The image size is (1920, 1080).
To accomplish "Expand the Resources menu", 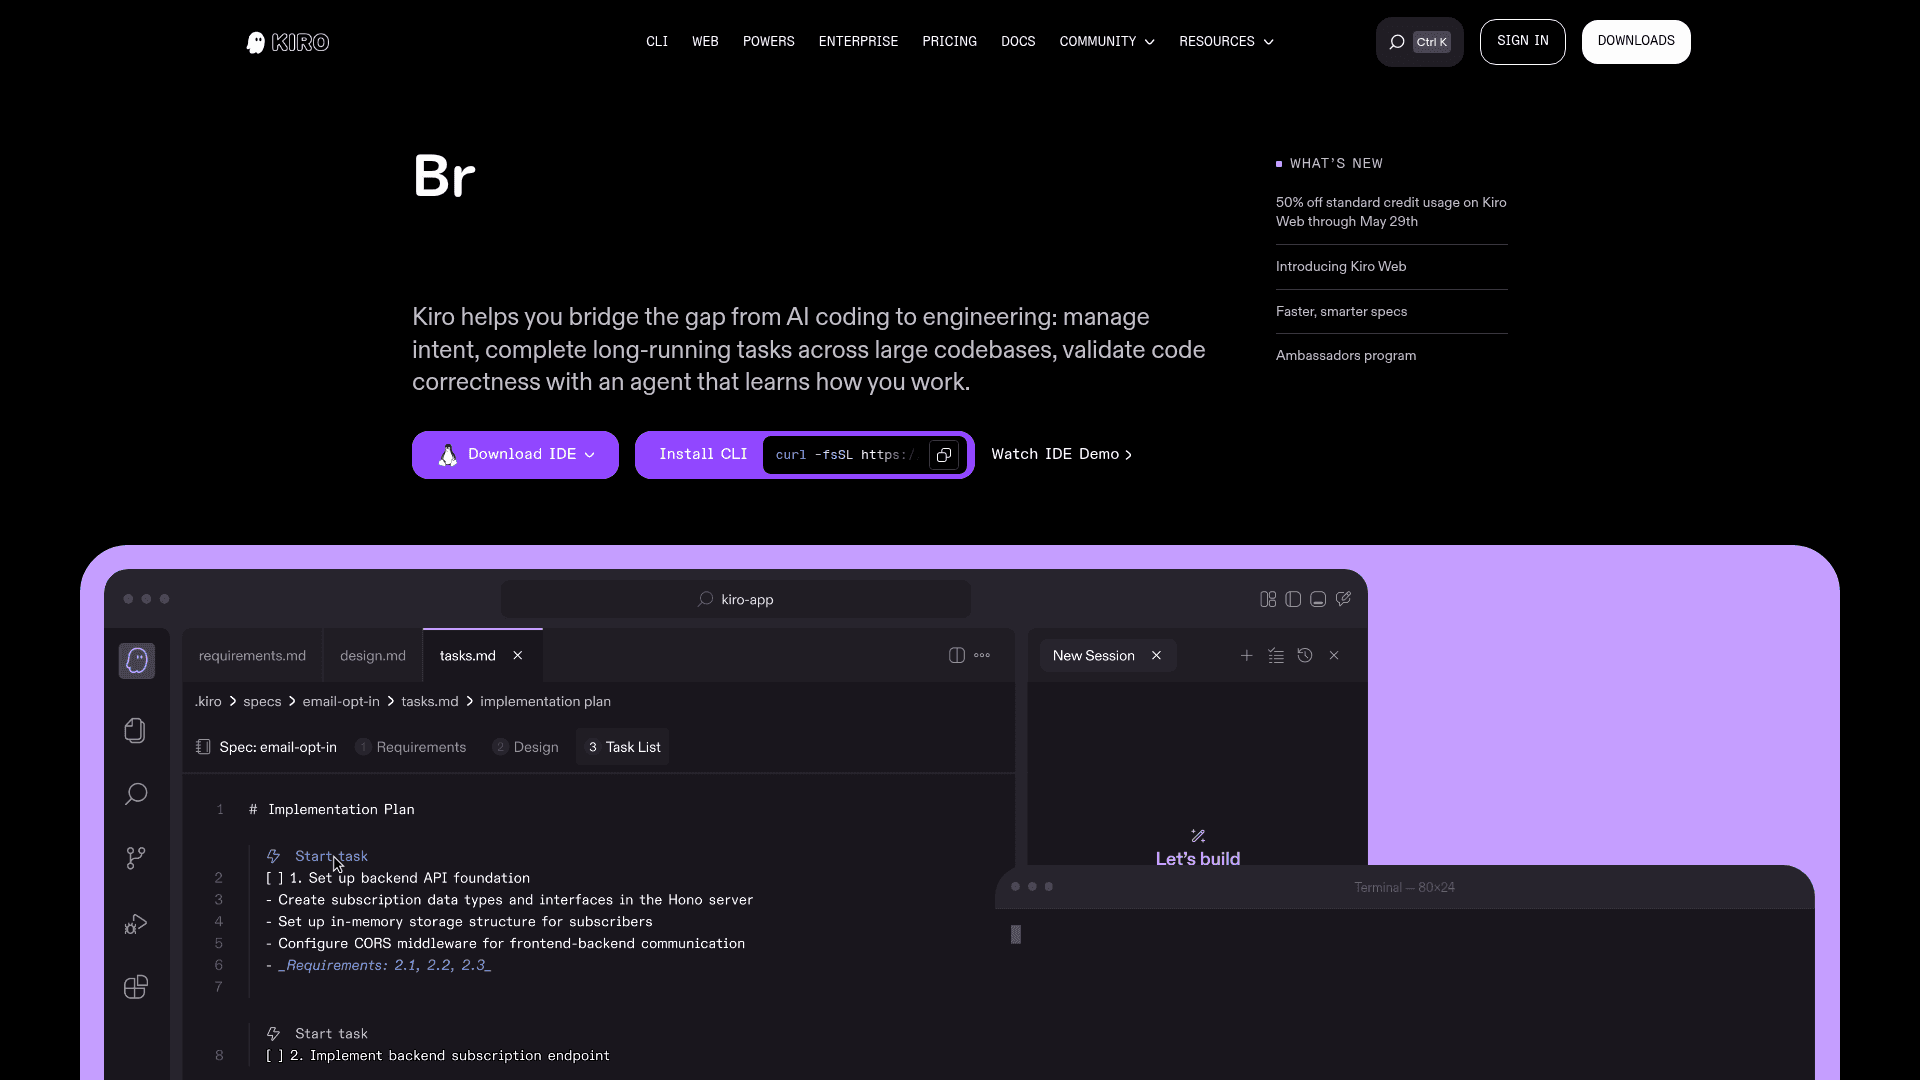I will click(1226, 42).
